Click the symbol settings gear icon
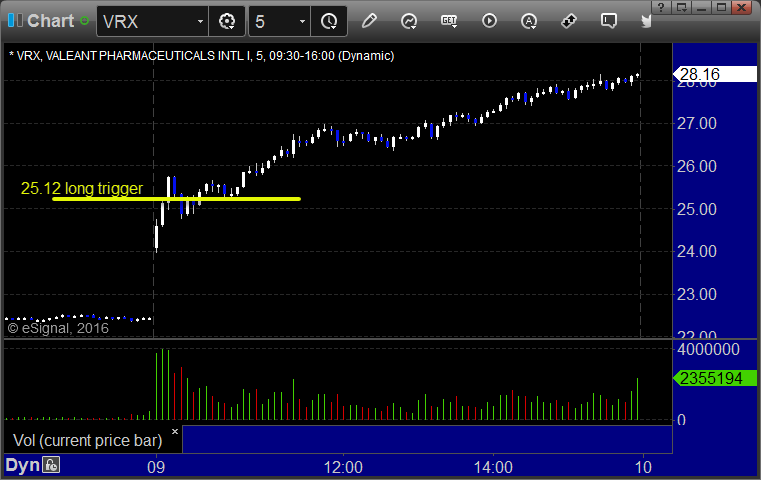Image resolution: width=761 pixels, height=480 pixels. [x=227, y=21]
